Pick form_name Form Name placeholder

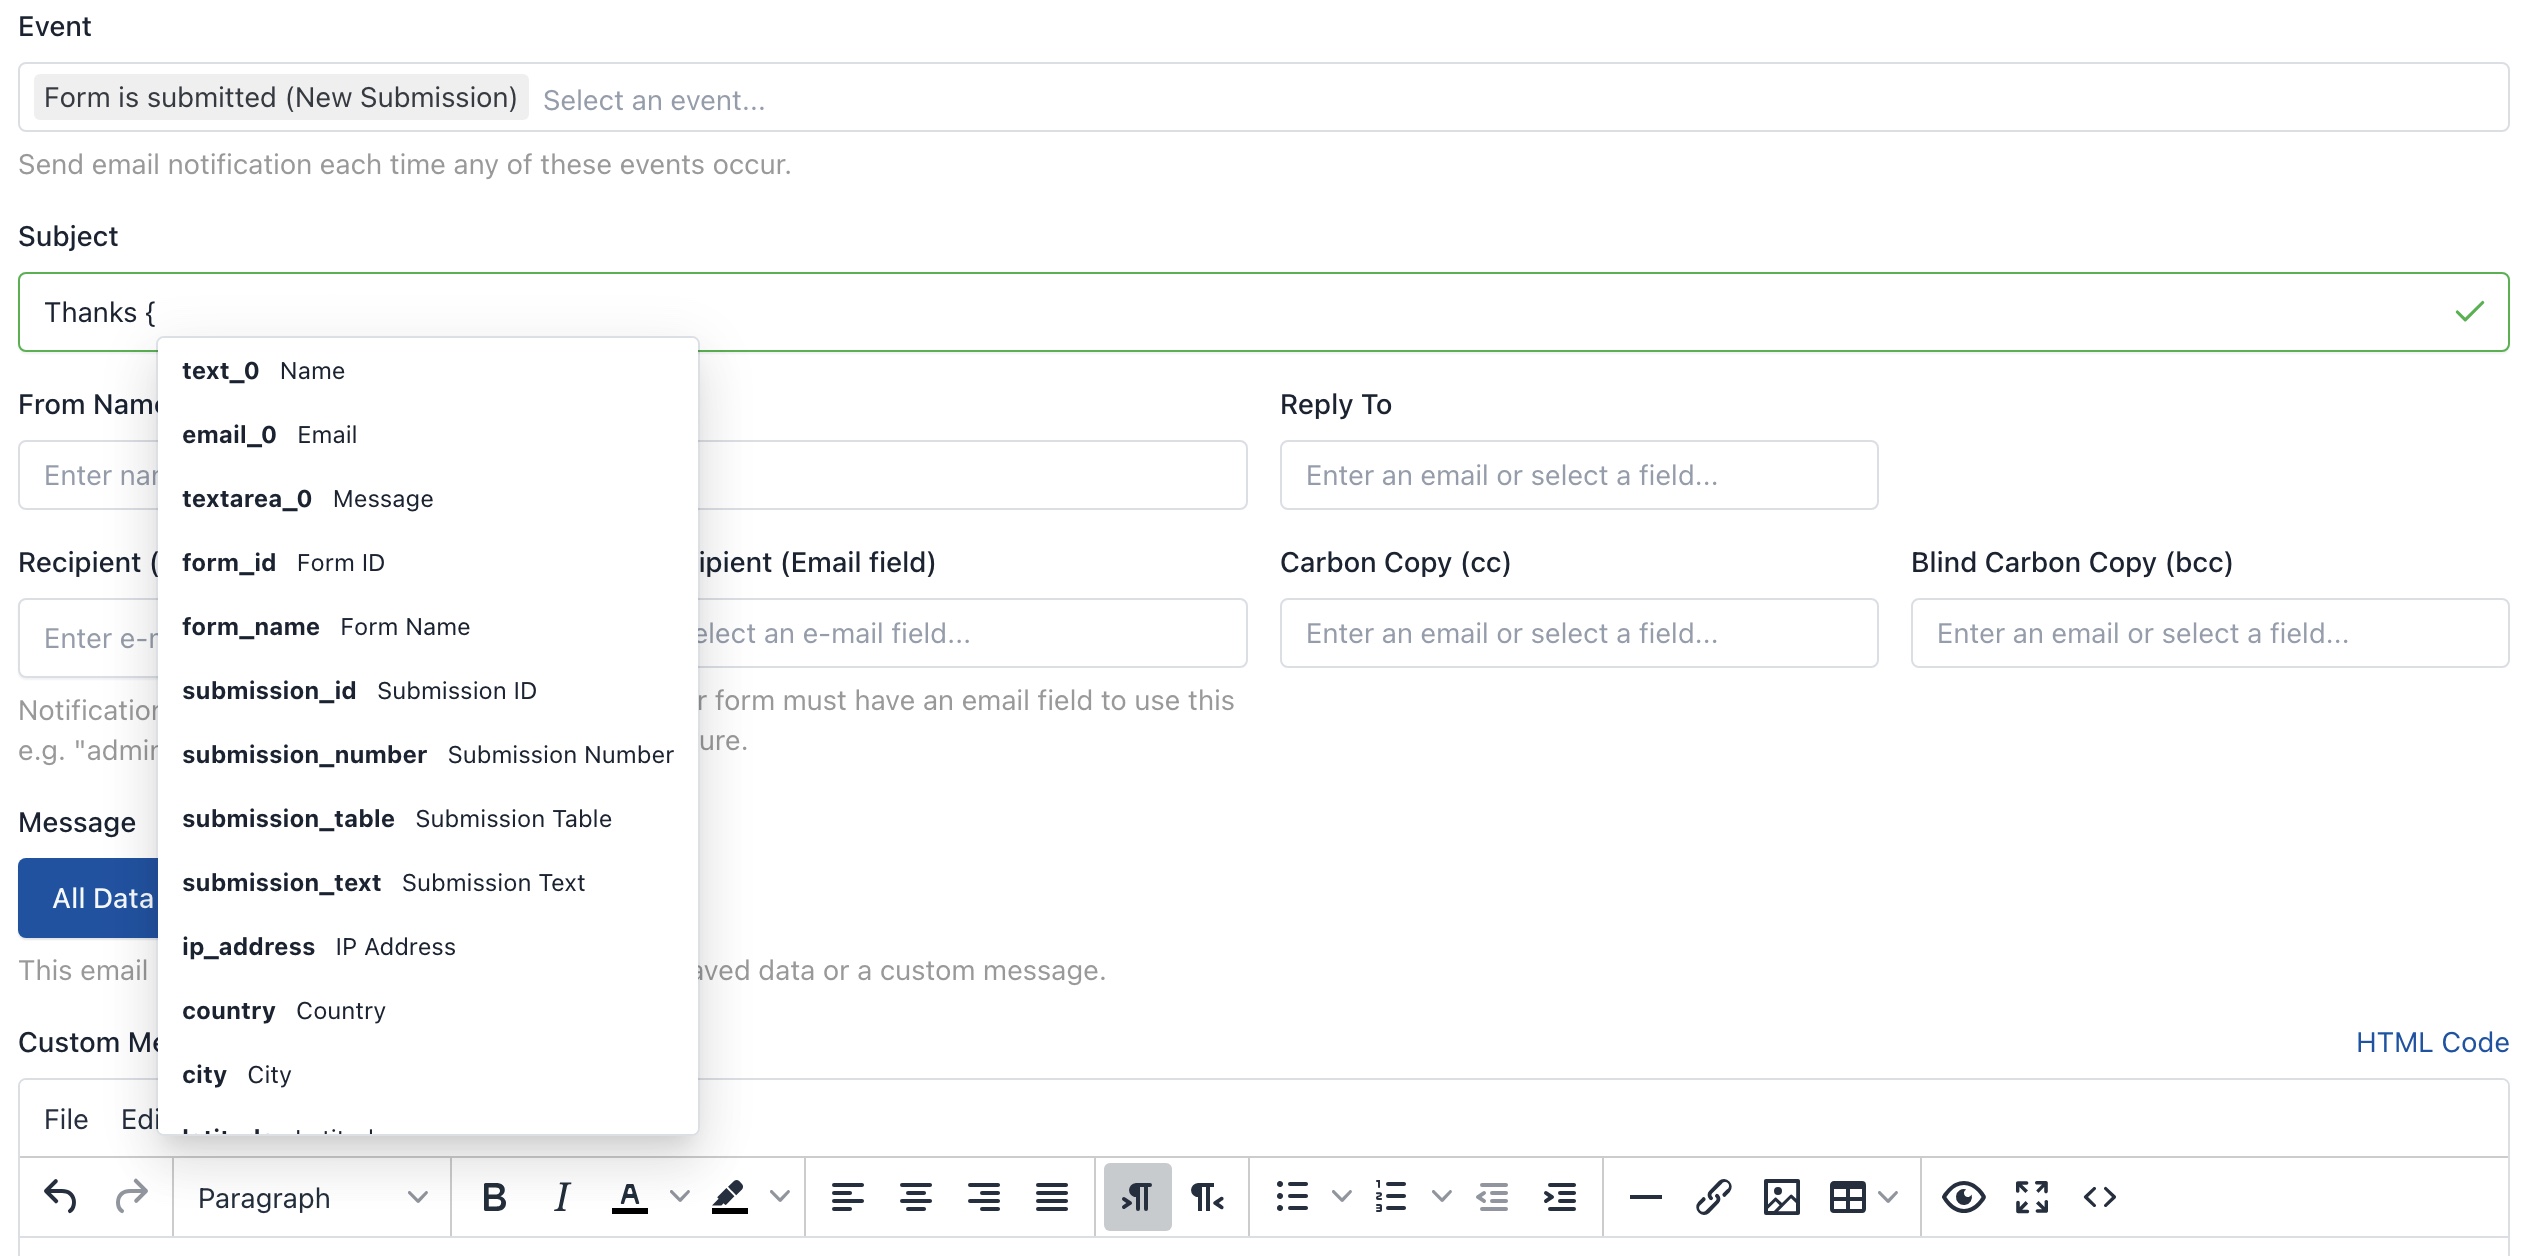[428, 627]
